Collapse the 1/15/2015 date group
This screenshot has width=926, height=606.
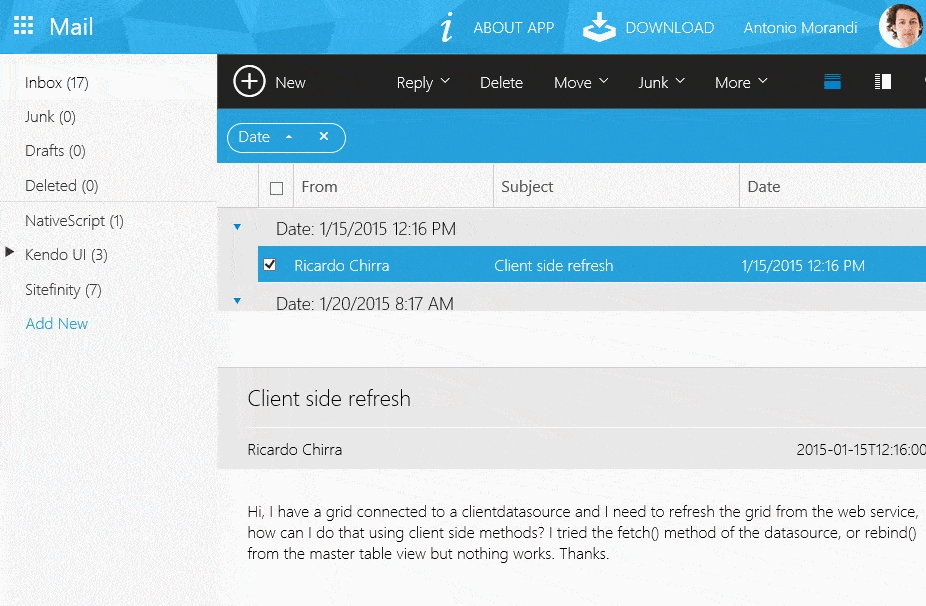237,227
